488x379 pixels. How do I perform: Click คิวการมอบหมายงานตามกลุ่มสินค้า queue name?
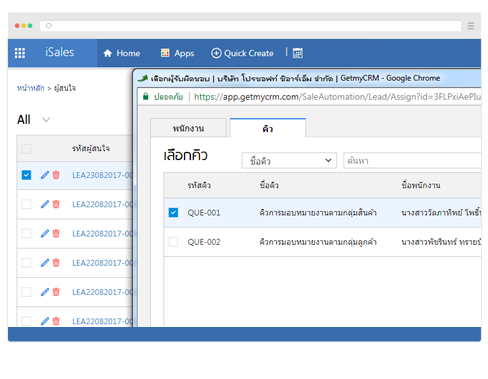coord(318,213)
